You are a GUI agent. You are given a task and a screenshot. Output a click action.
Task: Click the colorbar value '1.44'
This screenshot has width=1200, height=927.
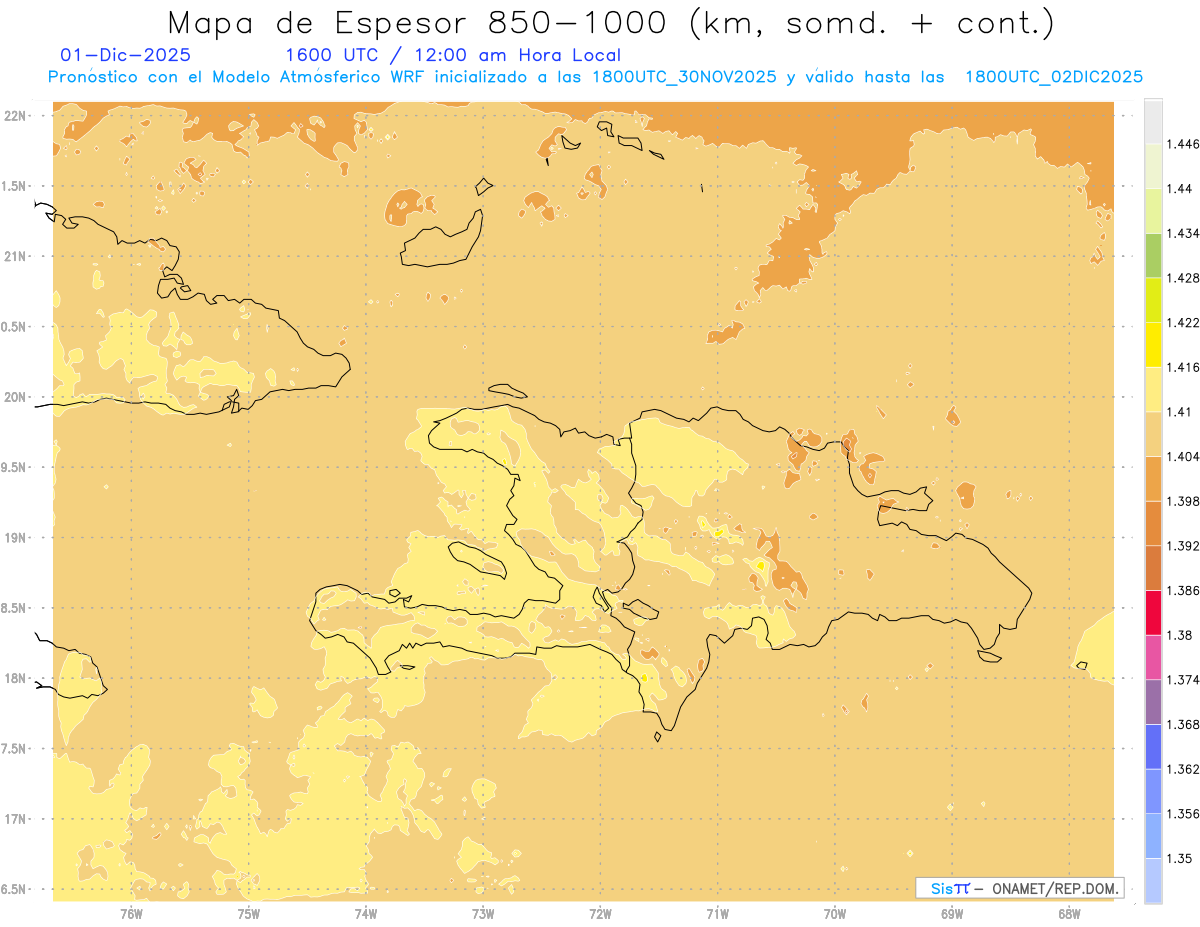(x=1180, y=189)
